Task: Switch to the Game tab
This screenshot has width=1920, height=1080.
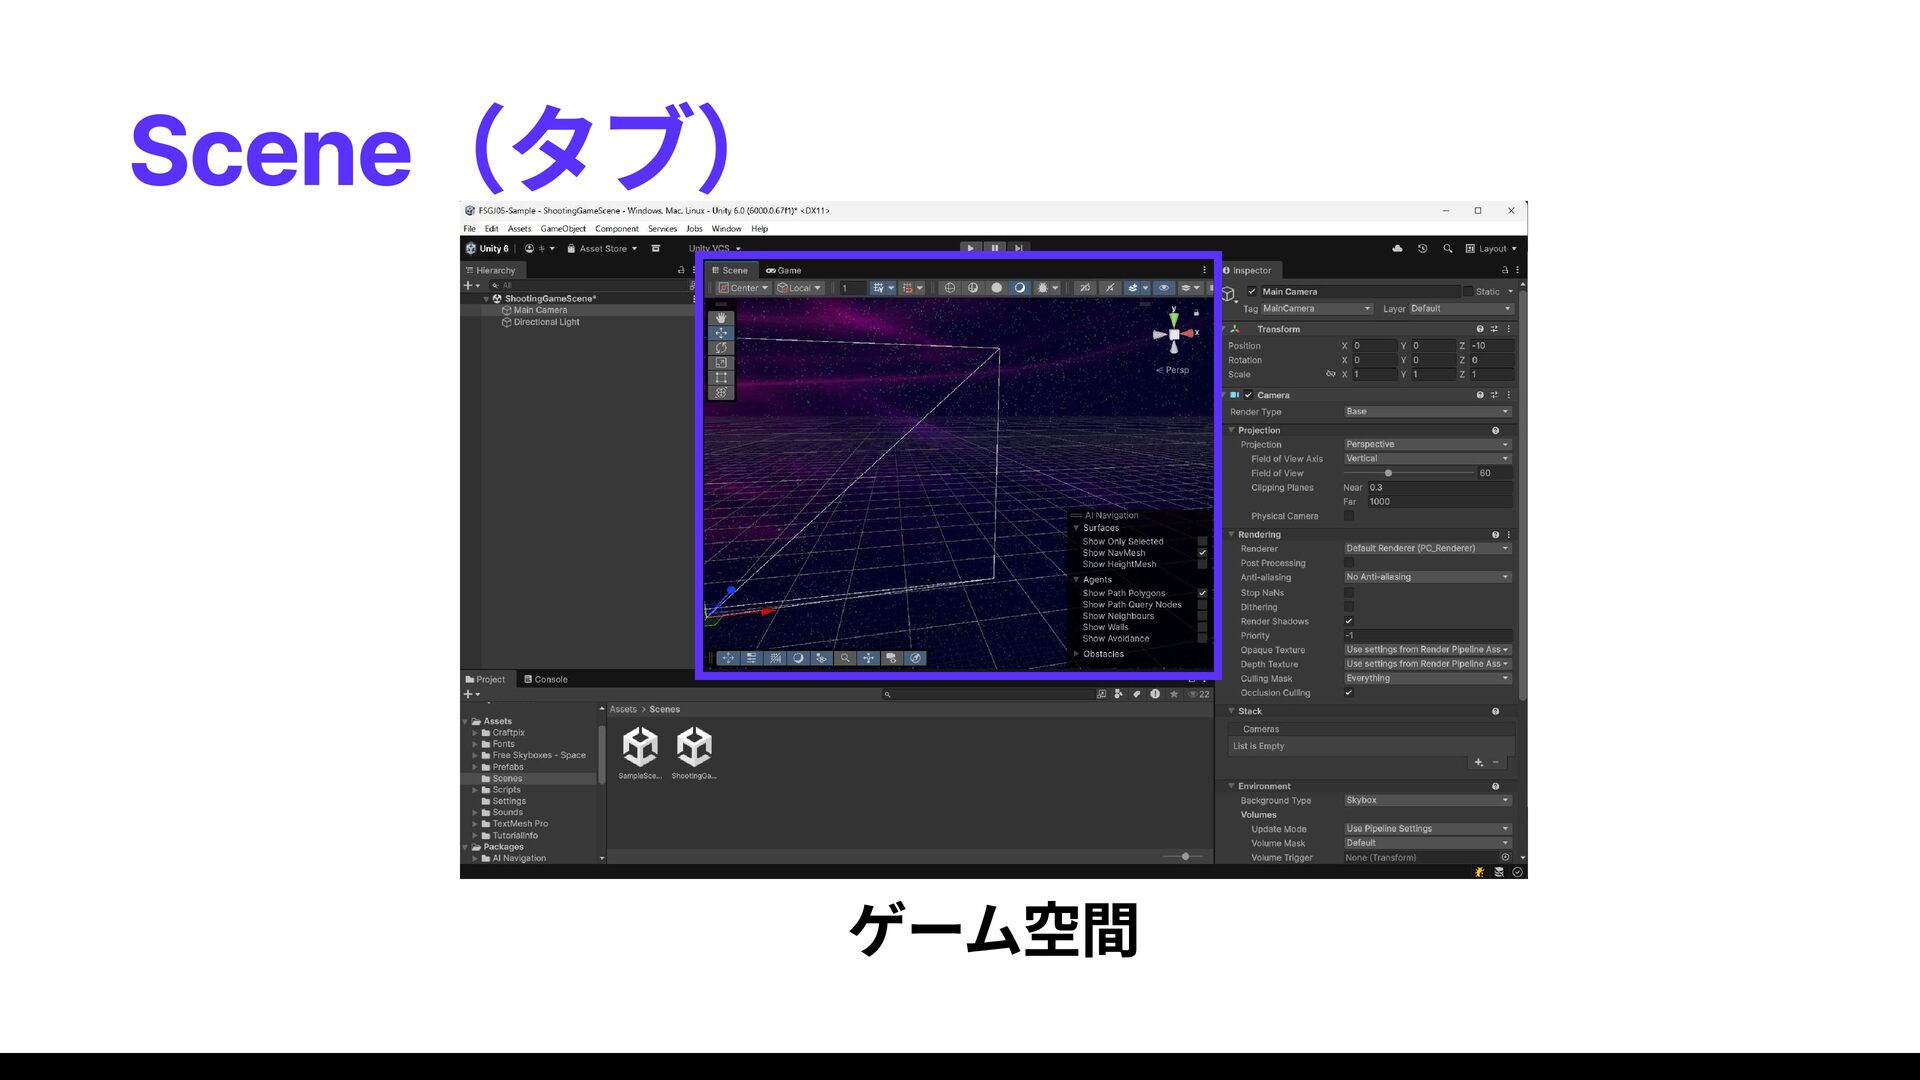Action: click(x=784, y=270)
